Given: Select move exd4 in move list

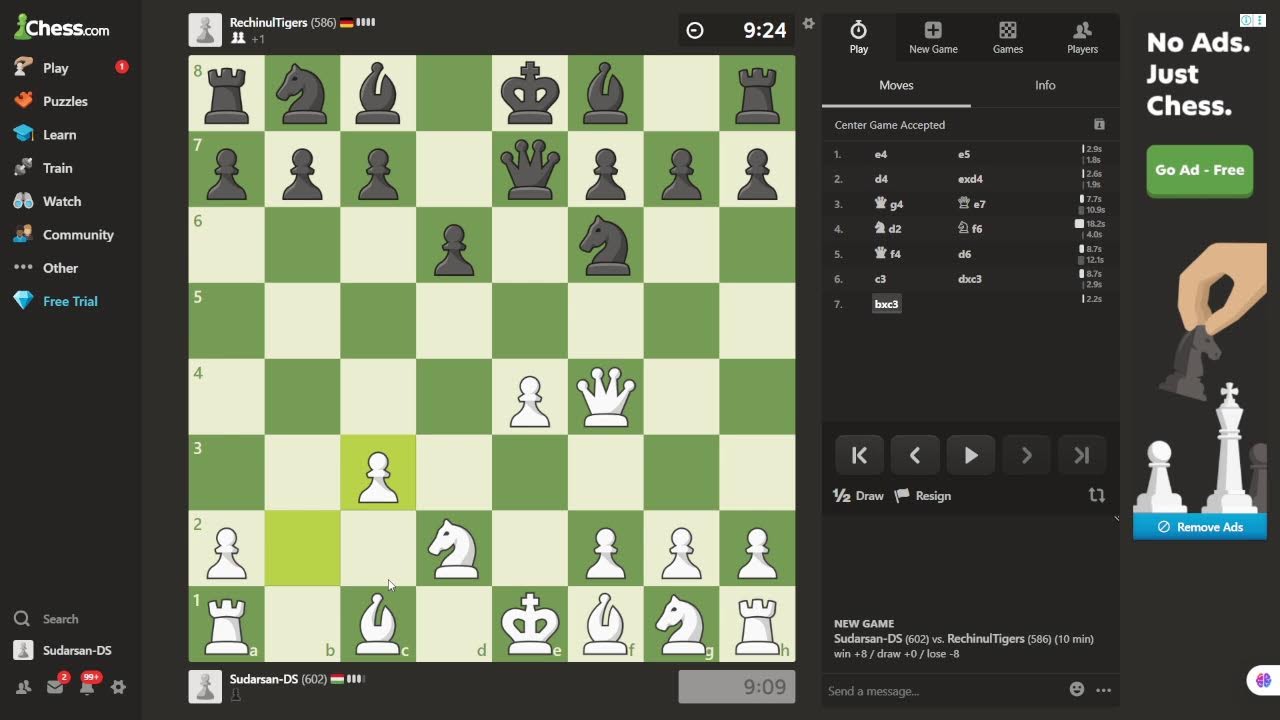Looking at the screenshot, I should tap(970, 179).
